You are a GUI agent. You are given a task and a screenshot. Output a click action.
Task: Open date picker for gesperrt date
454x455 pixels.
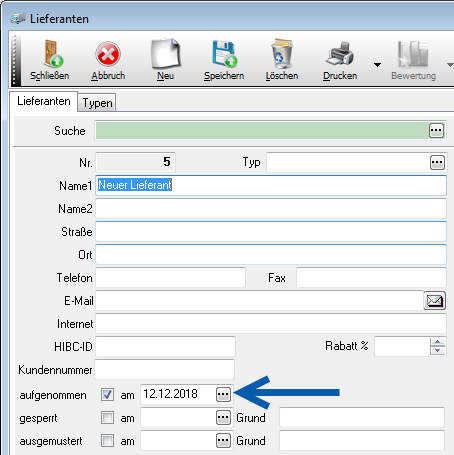pyautogui.click(x=223, y=418)
